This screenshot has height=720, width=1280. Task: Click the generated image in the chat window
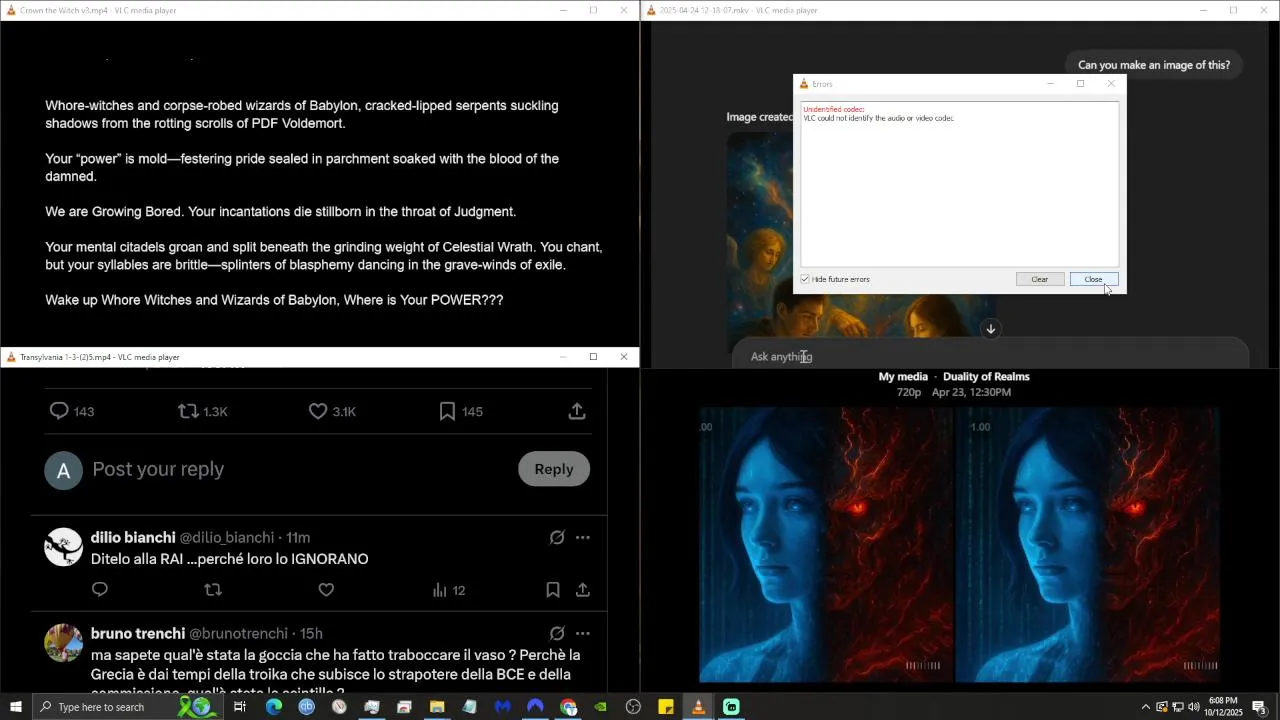[860, 240]
